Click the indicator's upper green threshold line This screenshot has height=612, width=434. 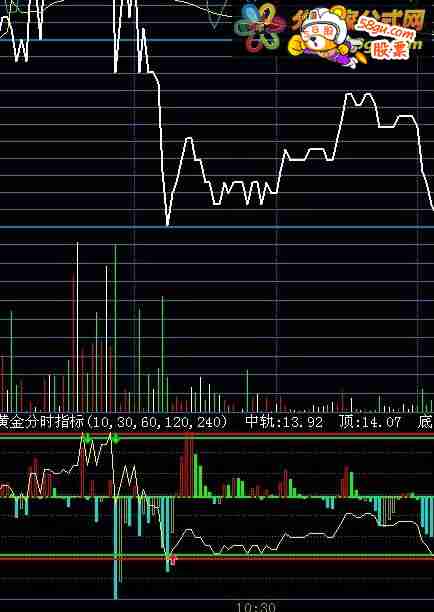[217, 438]
